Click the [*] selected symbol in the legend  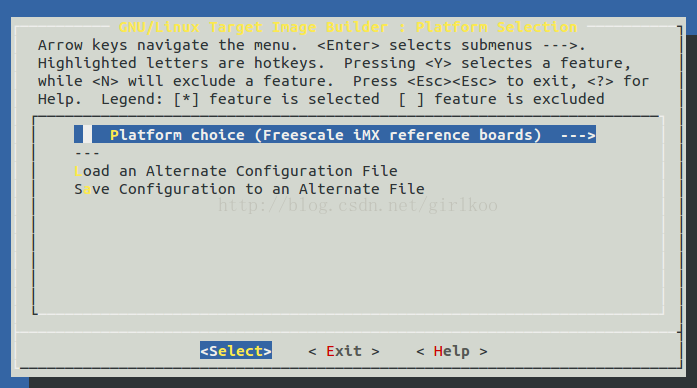(x=186, y=99)
